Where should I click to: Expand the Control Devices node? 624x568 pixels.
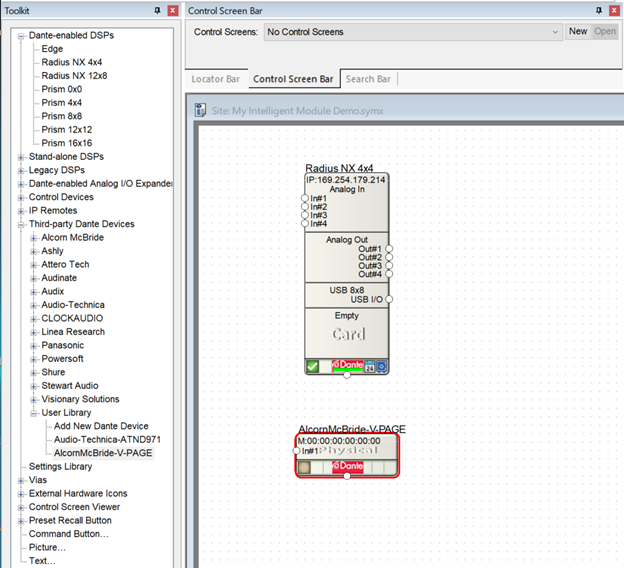21,198
